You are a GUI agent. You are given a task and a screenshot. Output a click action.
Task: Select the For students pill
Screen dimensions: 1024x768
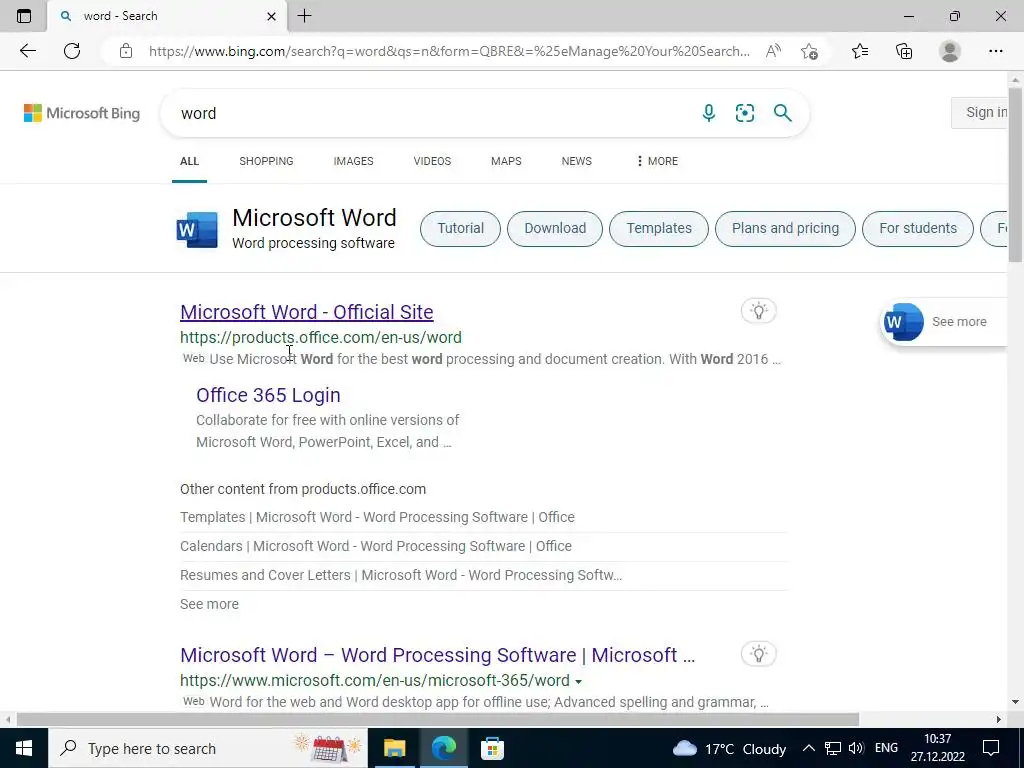click(918, 229)
